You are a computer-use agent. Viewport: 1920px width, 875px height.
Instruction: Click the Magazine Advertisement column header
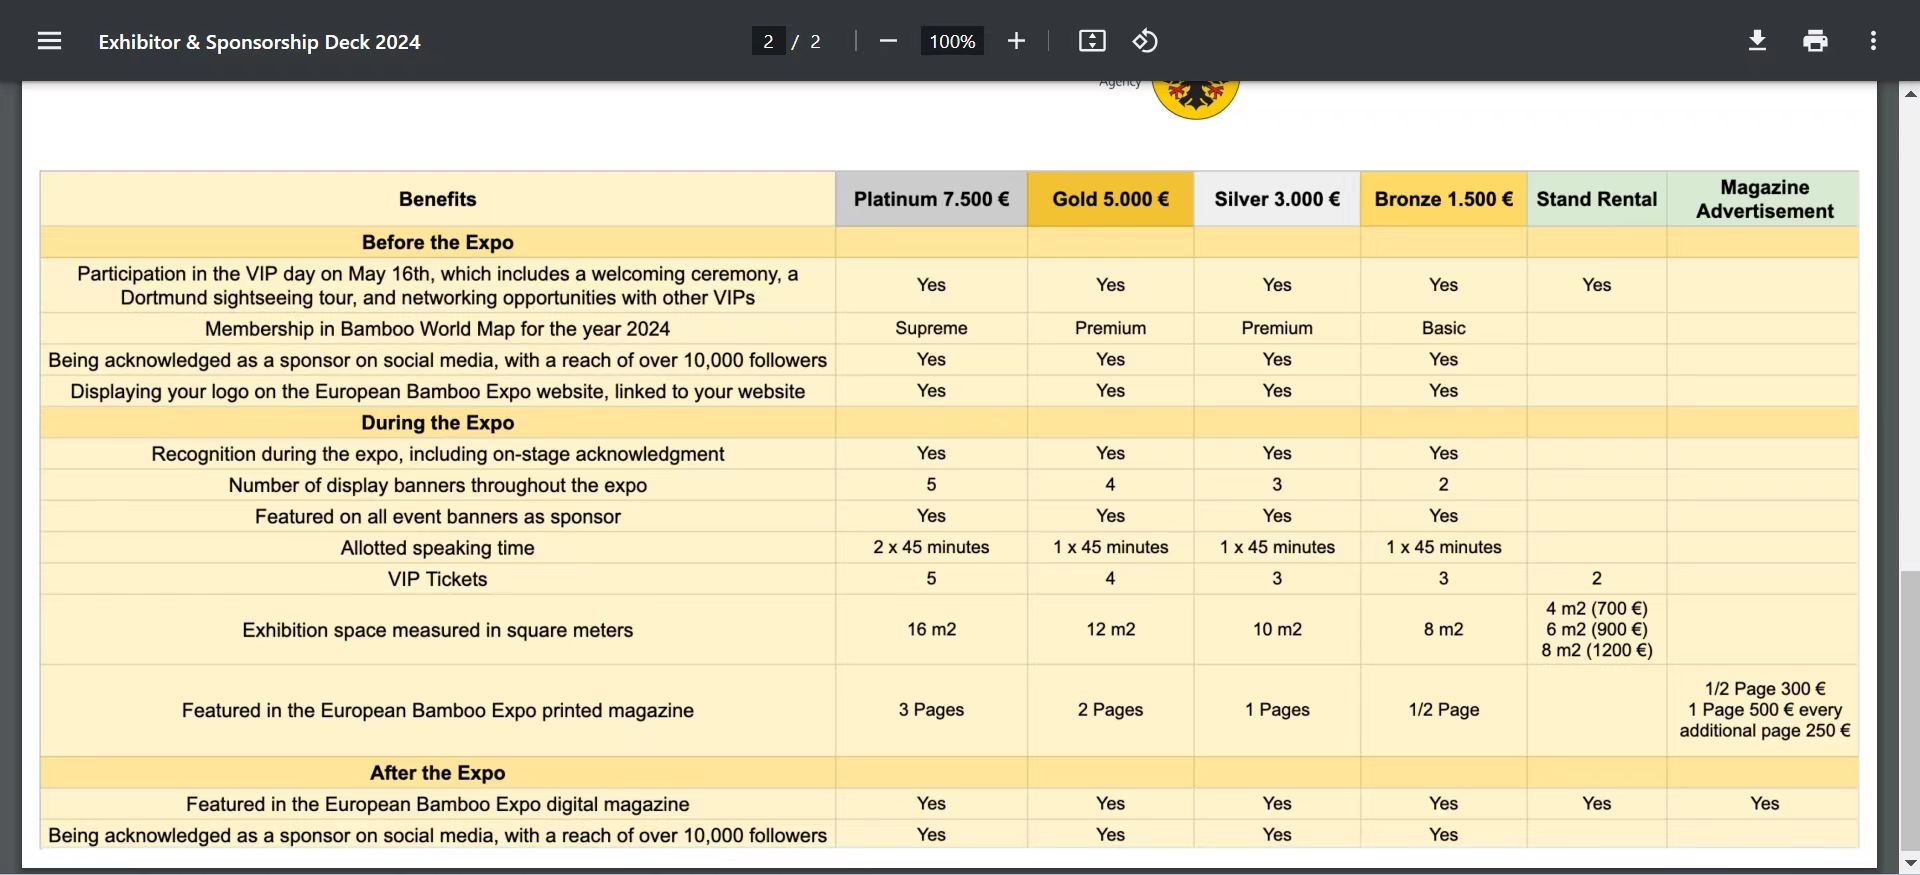click(1764, 199)
